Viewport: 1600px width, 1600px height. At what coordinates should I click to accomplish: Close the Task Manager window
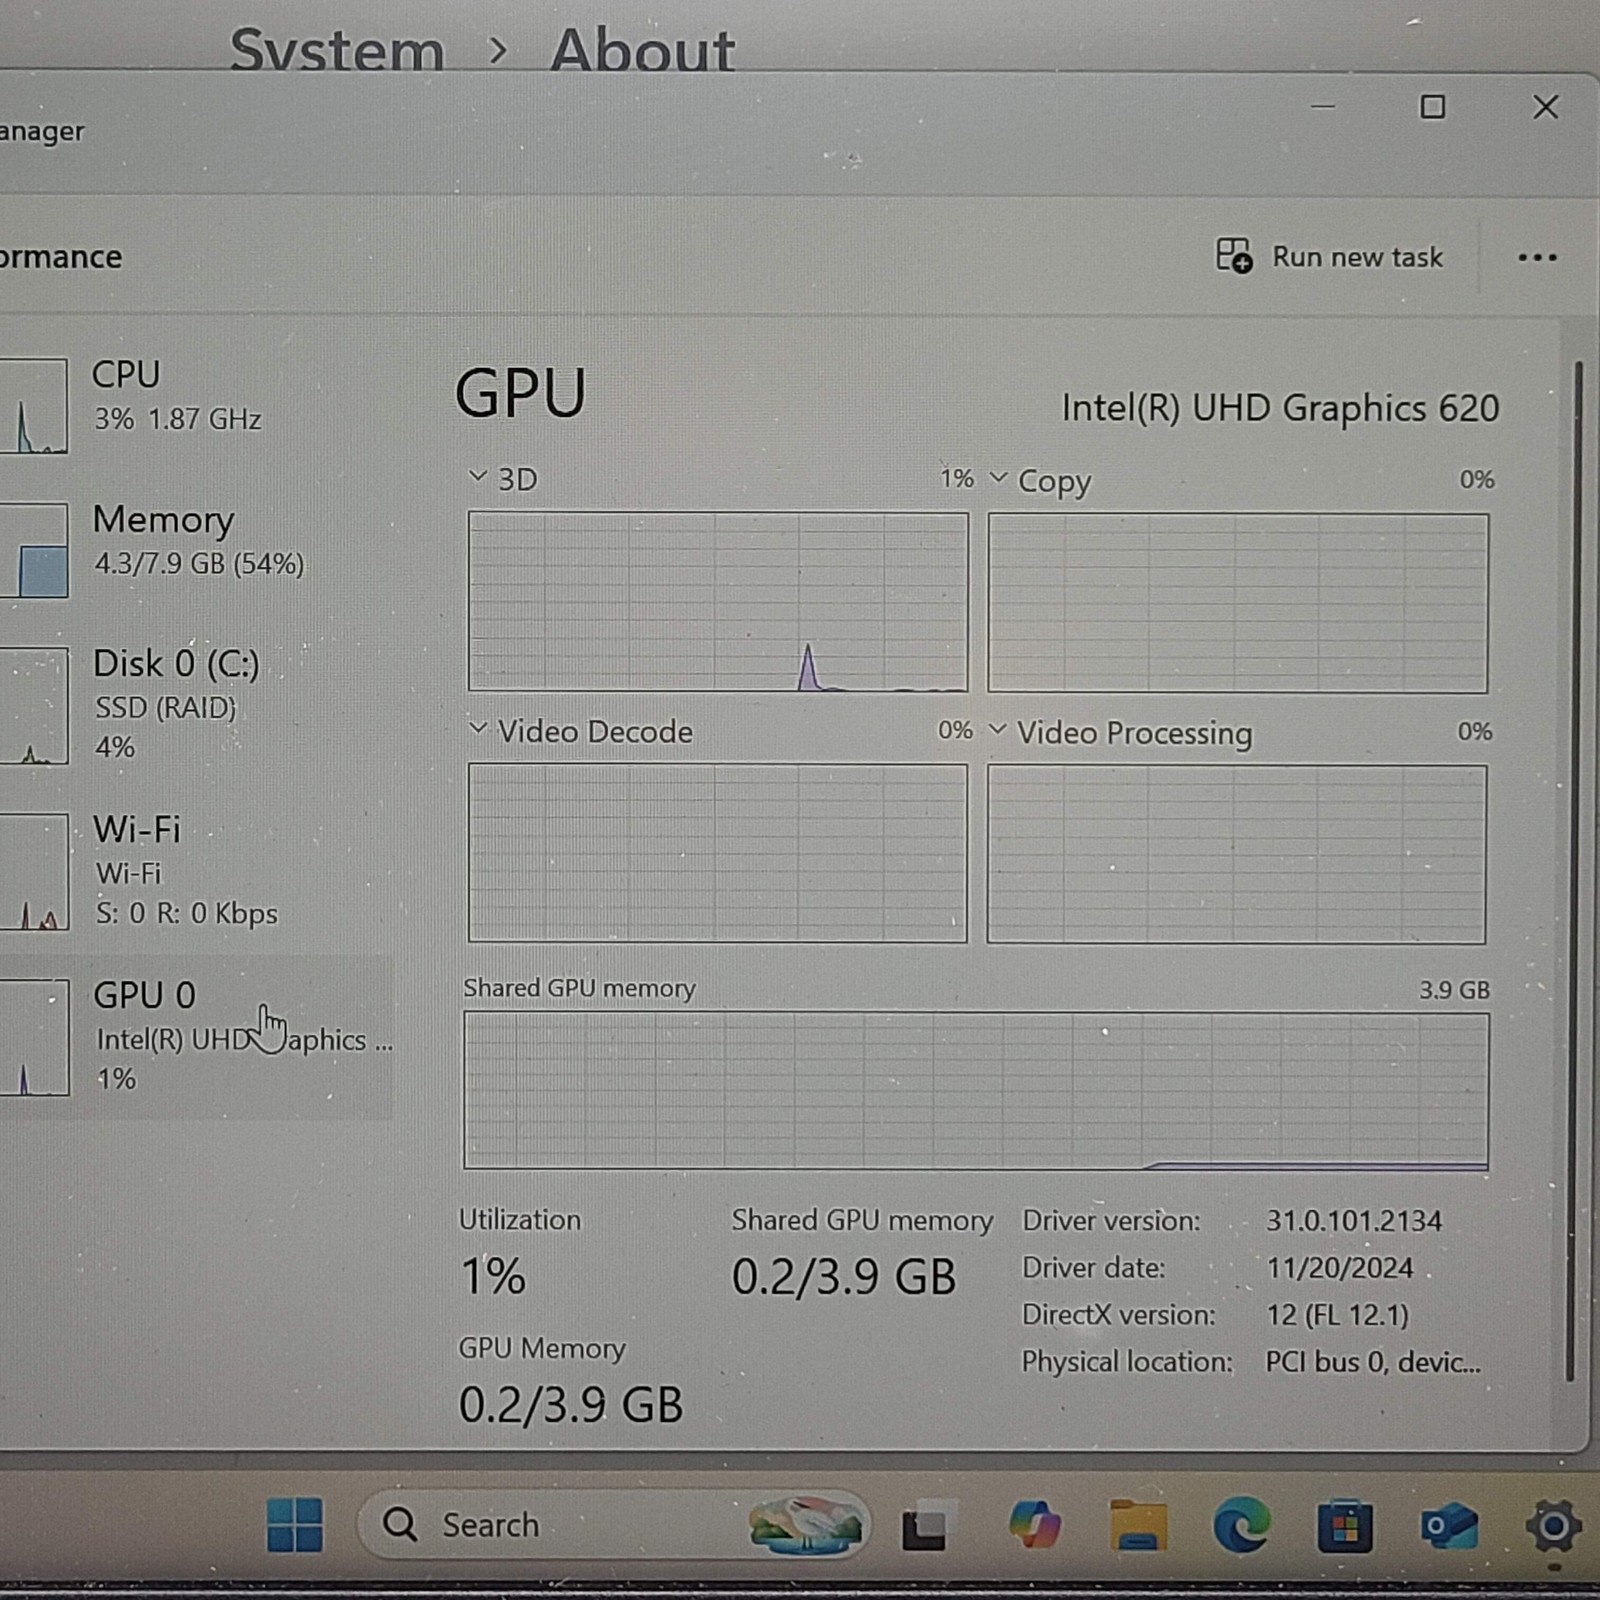pos(1546,107)
